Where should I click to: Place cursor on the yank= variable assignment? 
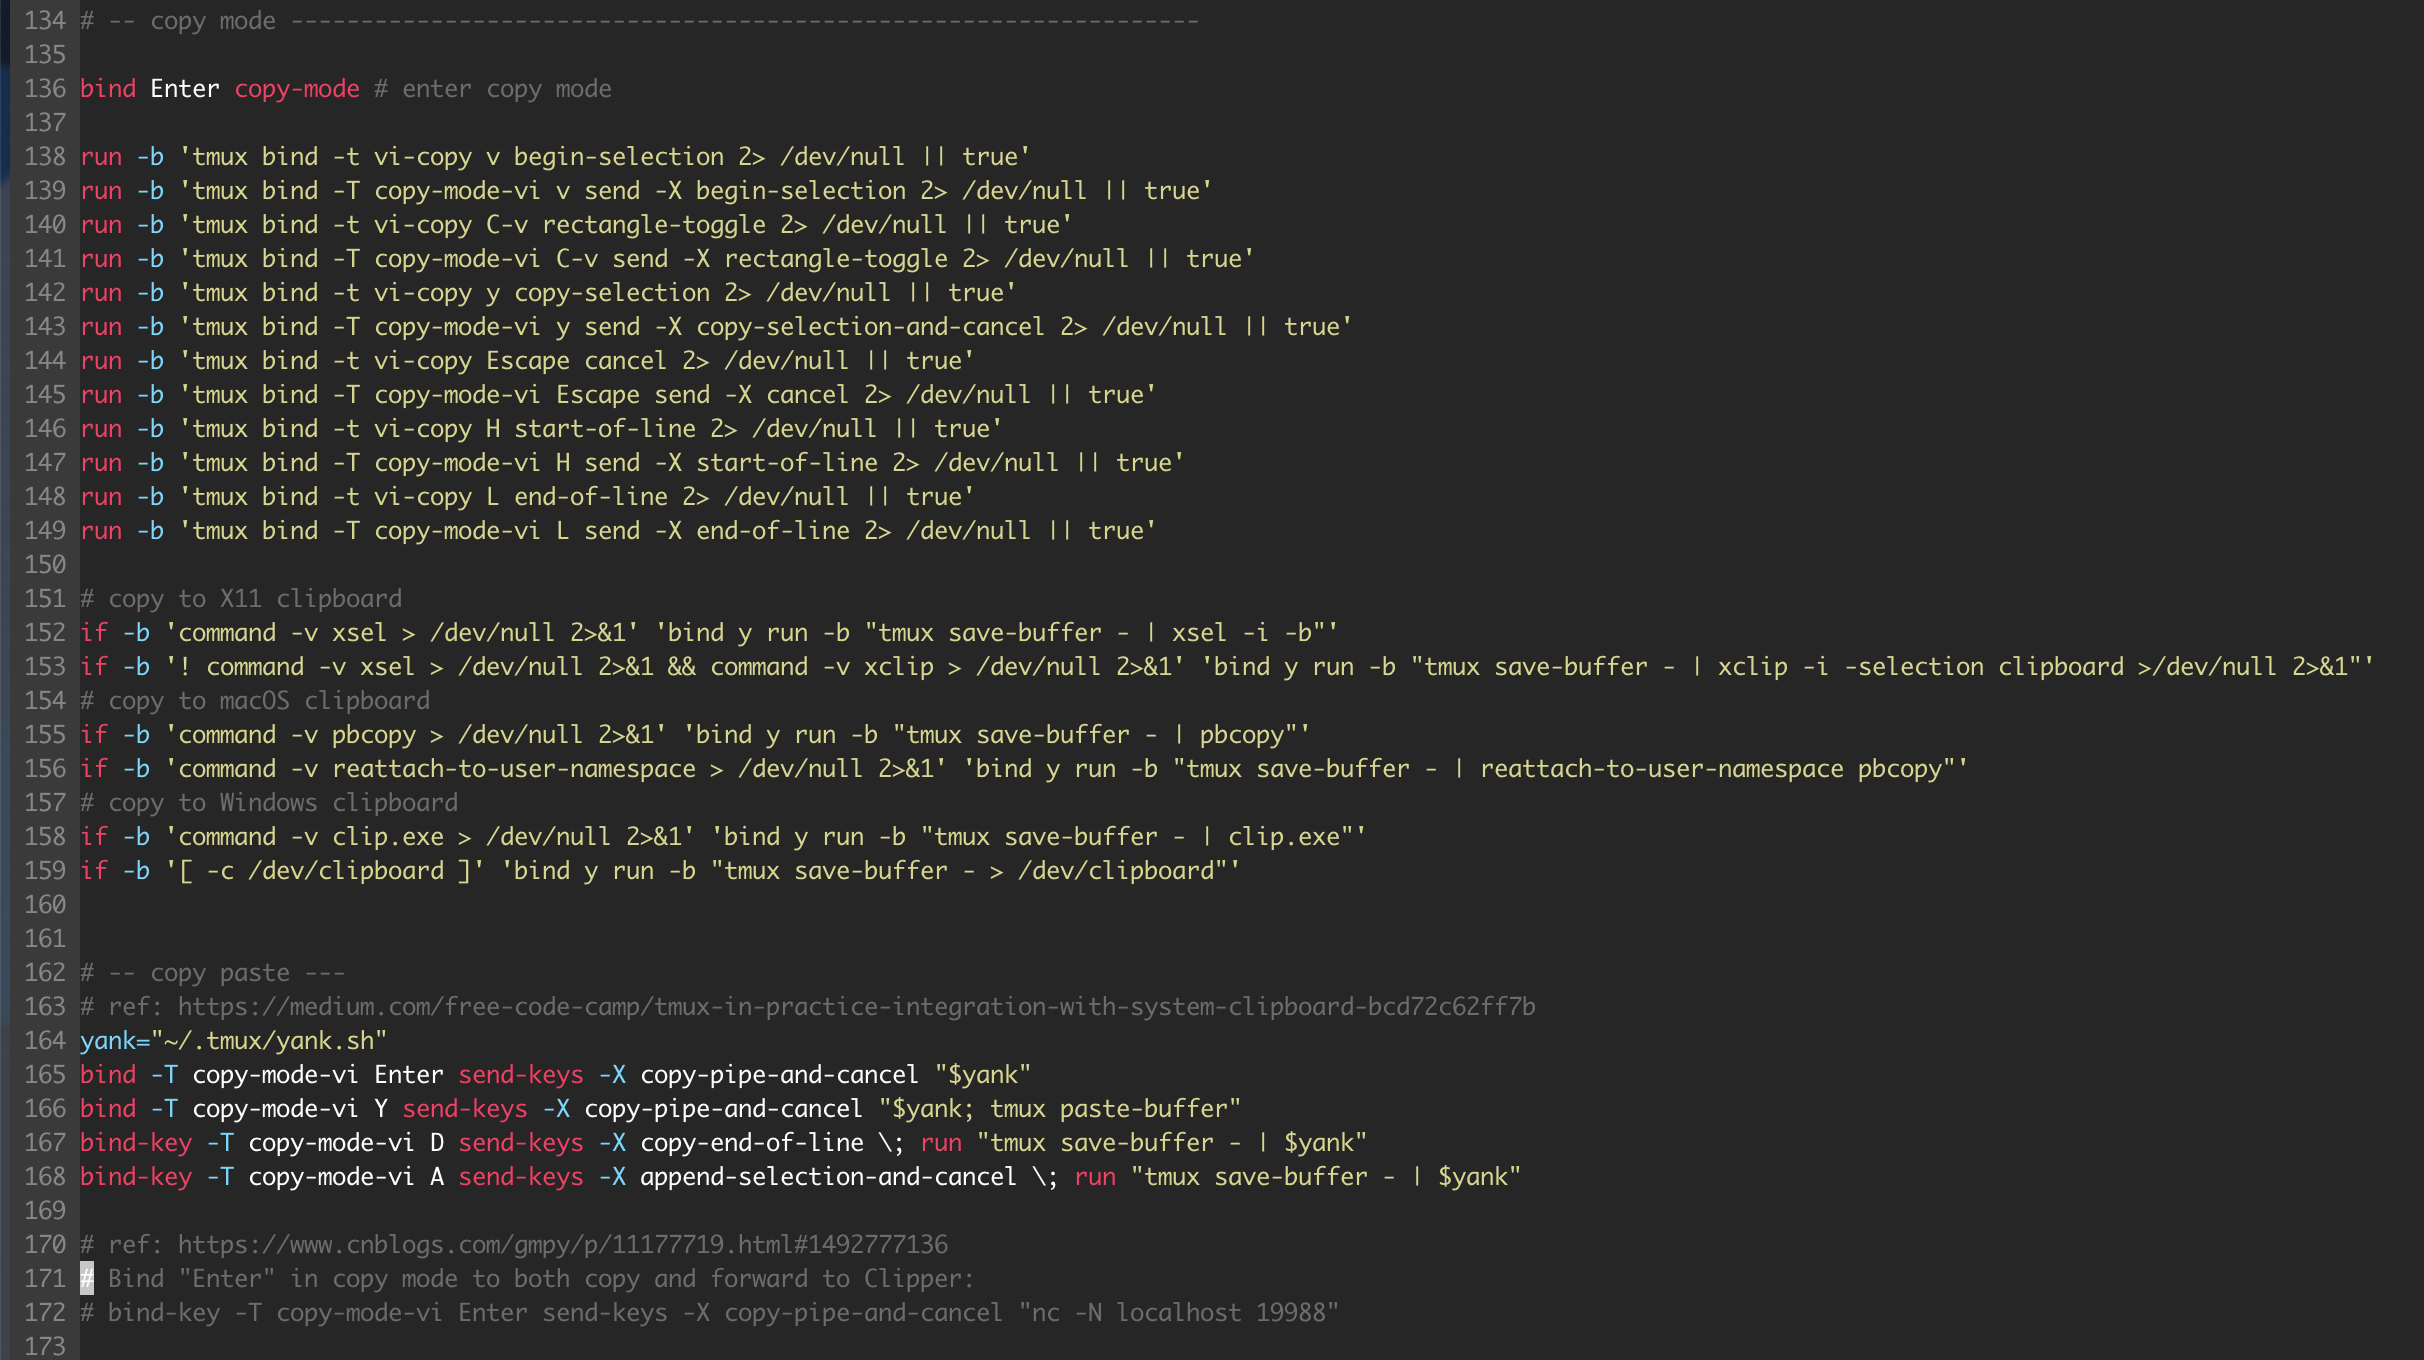pyautogui.click(x=232, y=1041)
